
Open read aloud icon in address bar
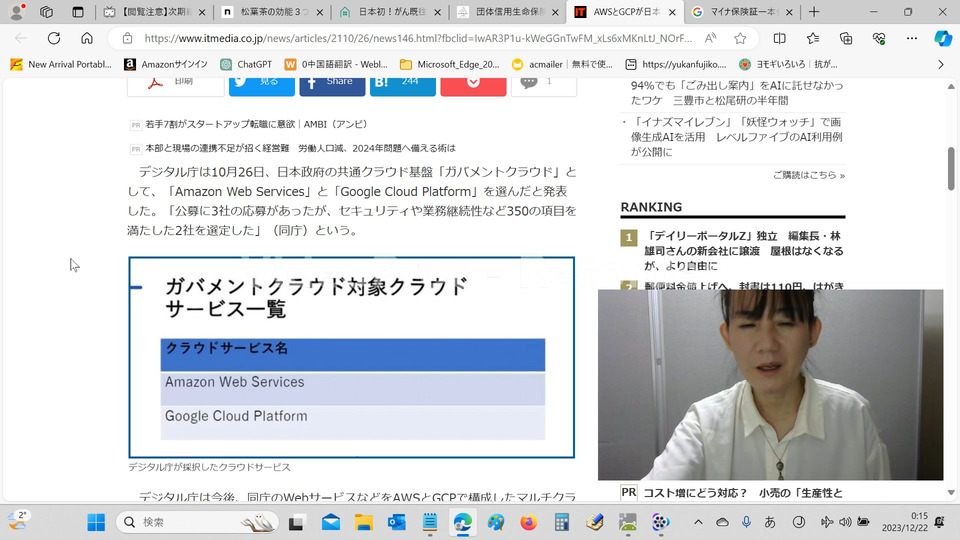710,38
